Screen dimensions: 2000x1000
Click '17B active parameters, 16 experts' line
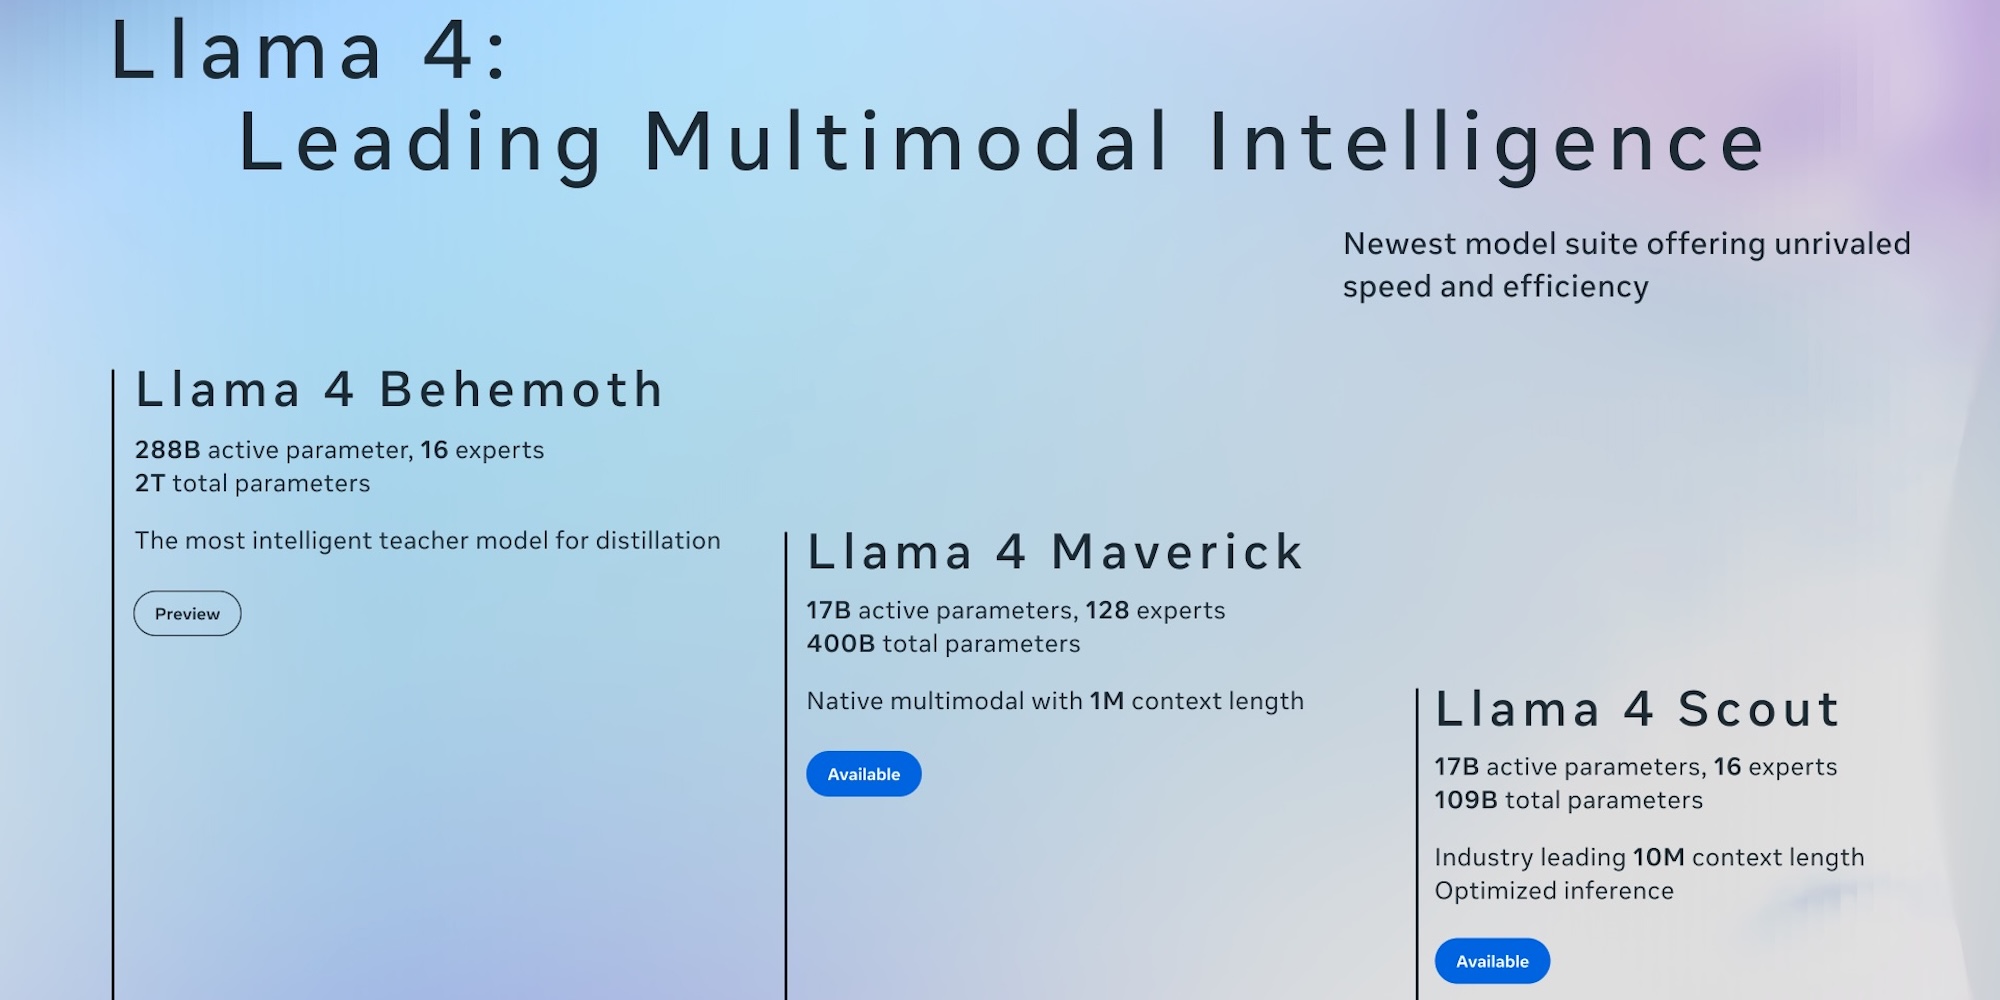tap(1636, 767)
